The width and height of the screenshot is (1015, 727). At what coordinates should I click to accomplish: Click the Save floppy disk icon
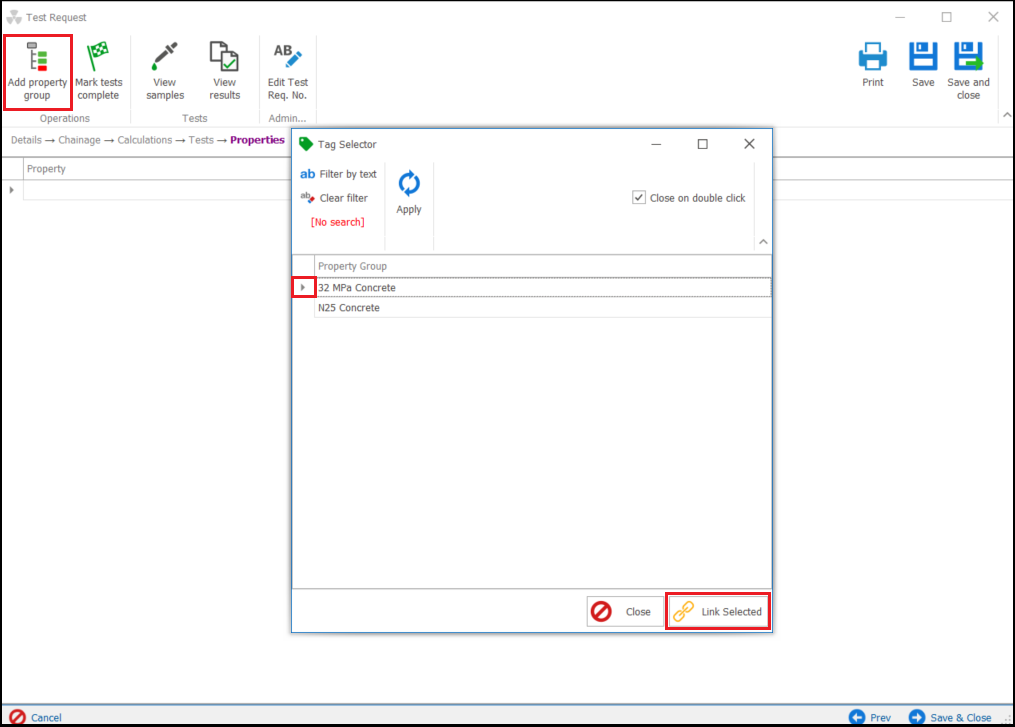[922, 57]
